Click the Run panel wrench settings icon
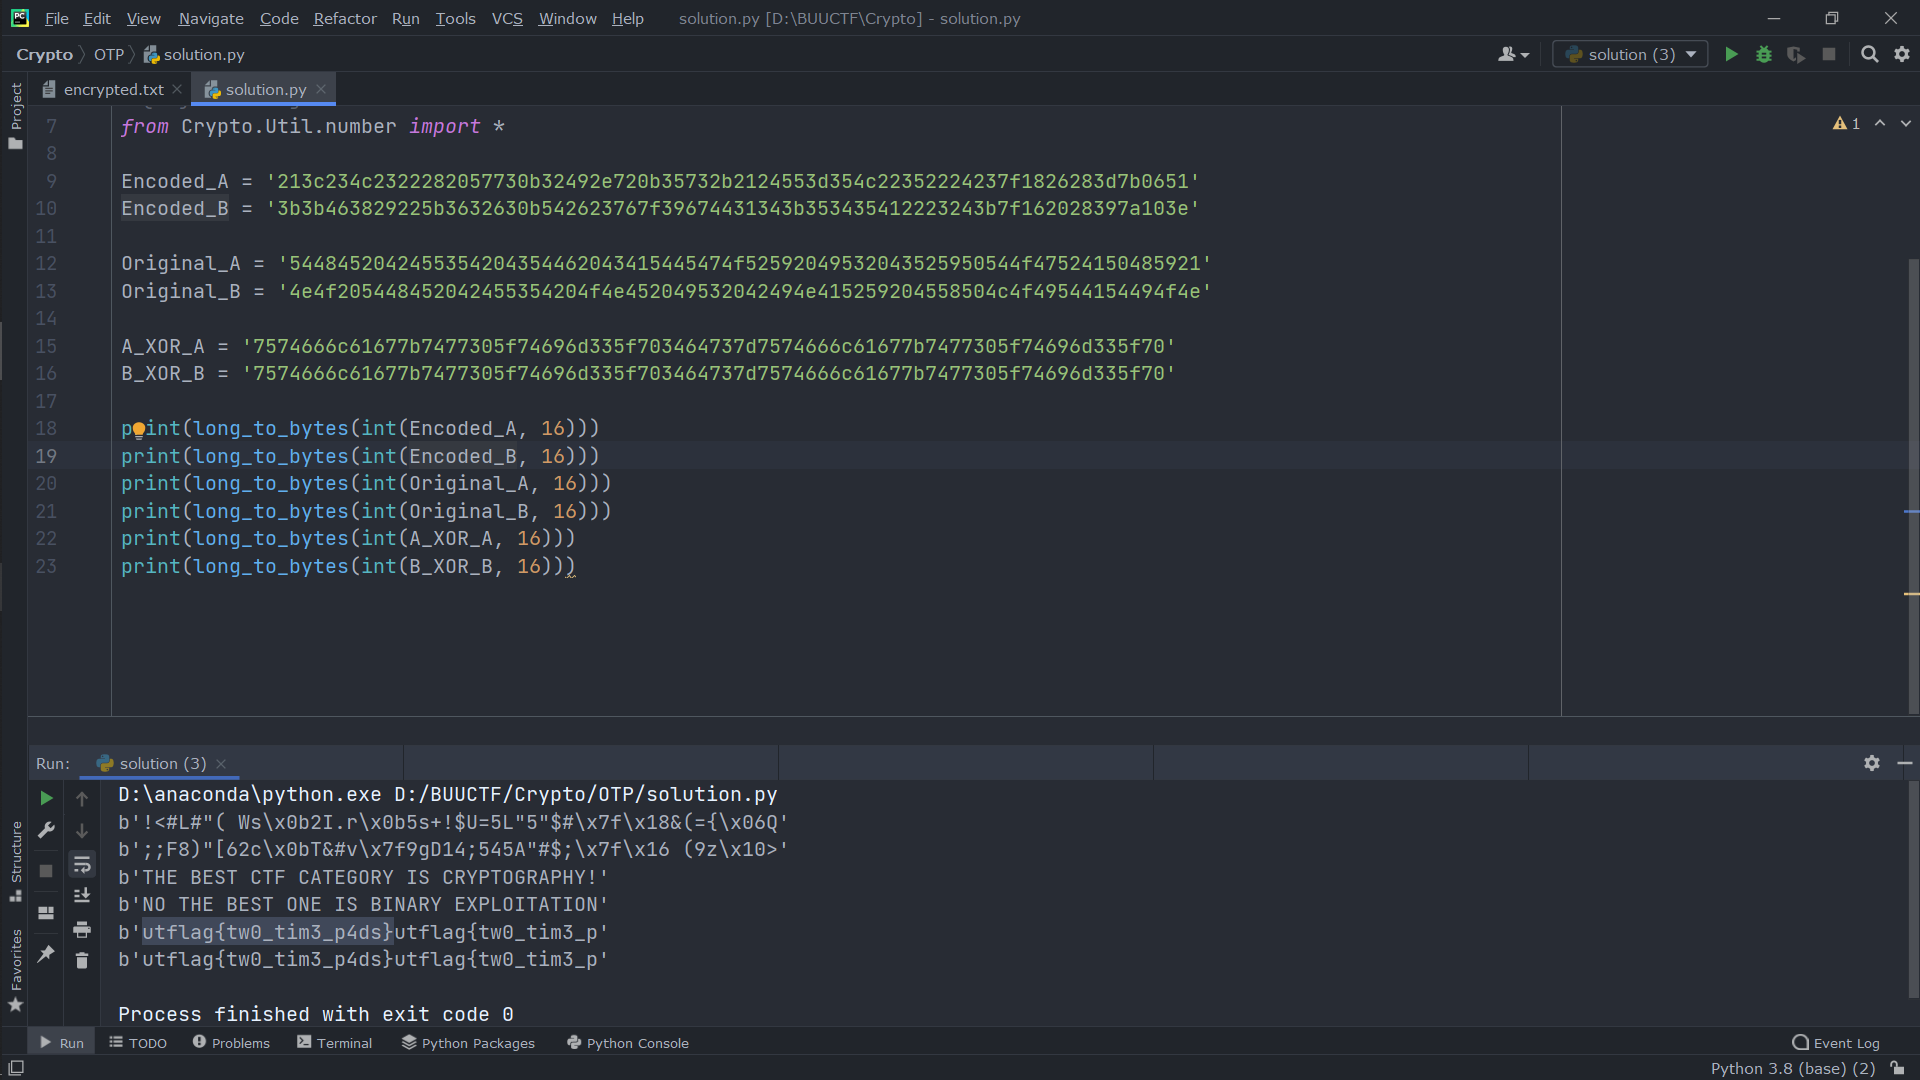The height and width of the screenshot is (1080, 1920). (x=46, y=830)
